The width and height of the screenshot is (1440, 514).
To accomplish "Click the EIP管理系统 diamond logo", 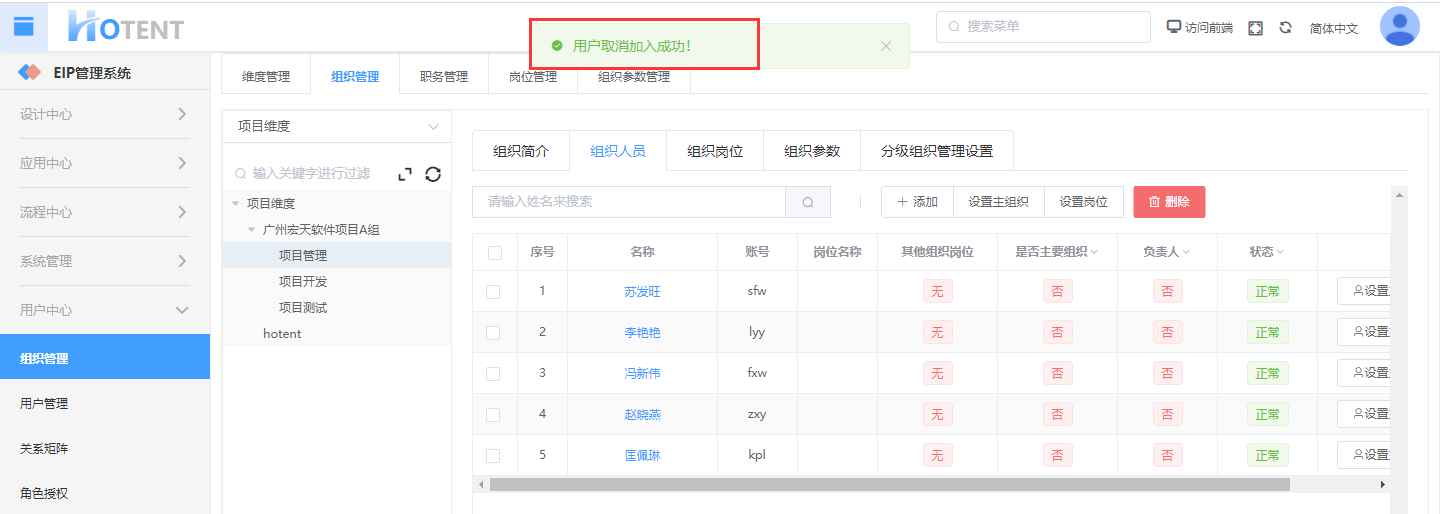I will point(30,73).
